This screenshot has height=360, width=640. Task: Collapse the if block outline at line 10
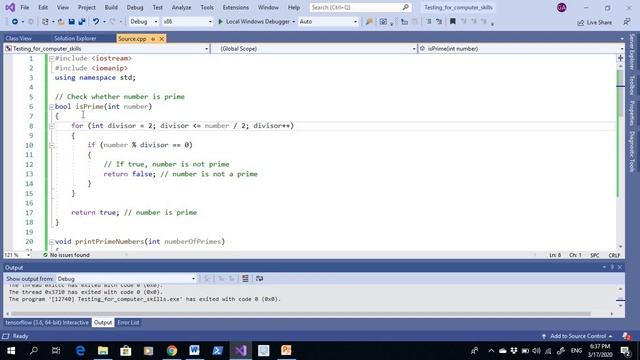point(51,145)
